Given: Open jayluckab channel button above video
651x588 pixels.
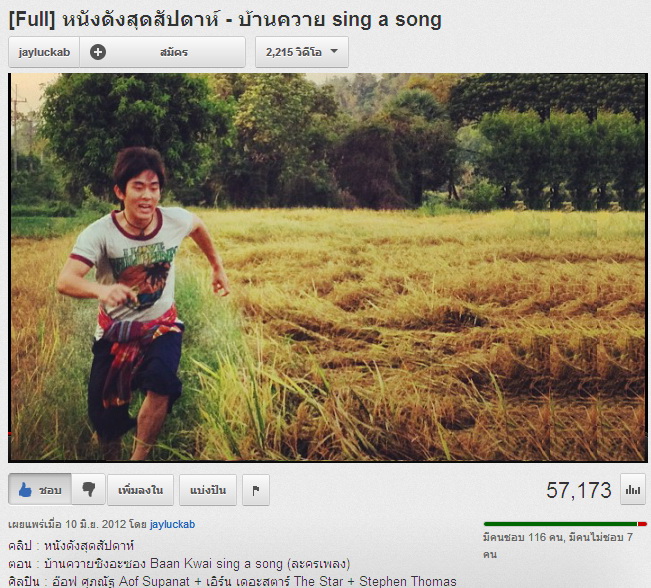Looking at the screenshot, I should pyautogui.click(x=44, y=52).
